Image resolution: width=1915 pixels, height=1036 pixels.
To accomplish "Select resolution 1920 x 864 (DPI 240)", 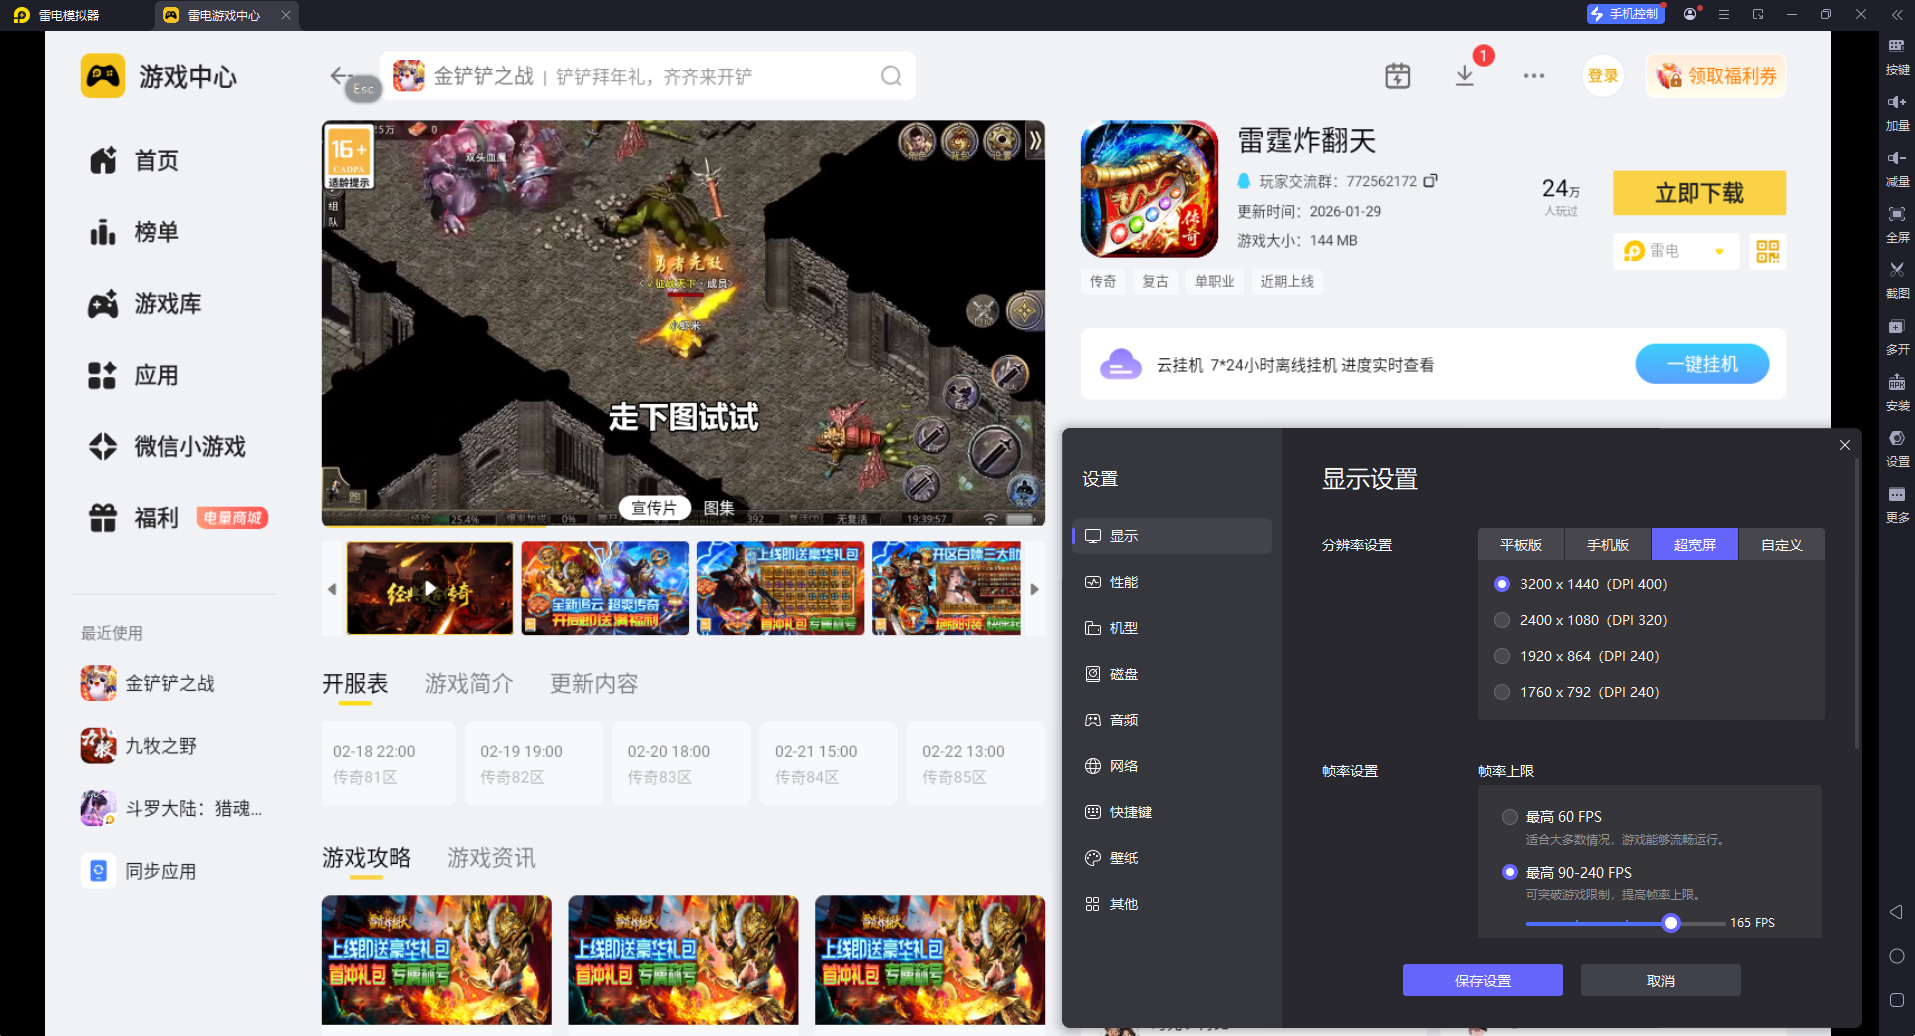I will [x=1502, y=656].
